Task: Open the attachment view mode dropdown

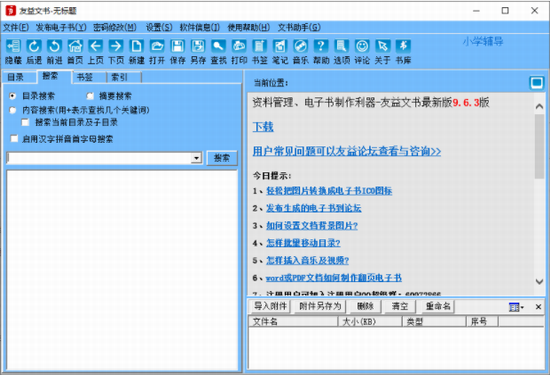Action: (x=516, y=307)
